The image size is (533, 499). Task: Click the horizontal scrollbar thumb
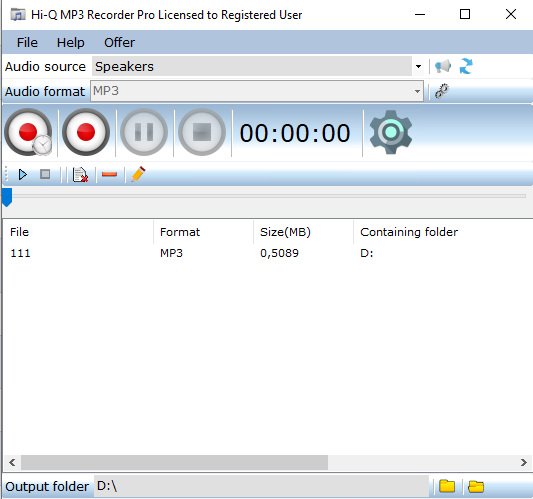click(174, 462)
